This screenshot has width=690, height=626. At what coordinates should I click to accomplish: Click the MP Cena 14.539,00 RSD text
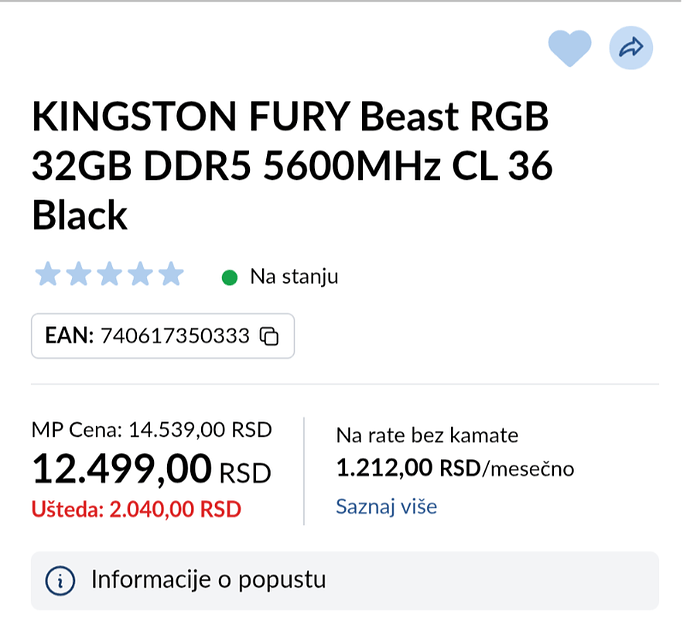[152, 429]
